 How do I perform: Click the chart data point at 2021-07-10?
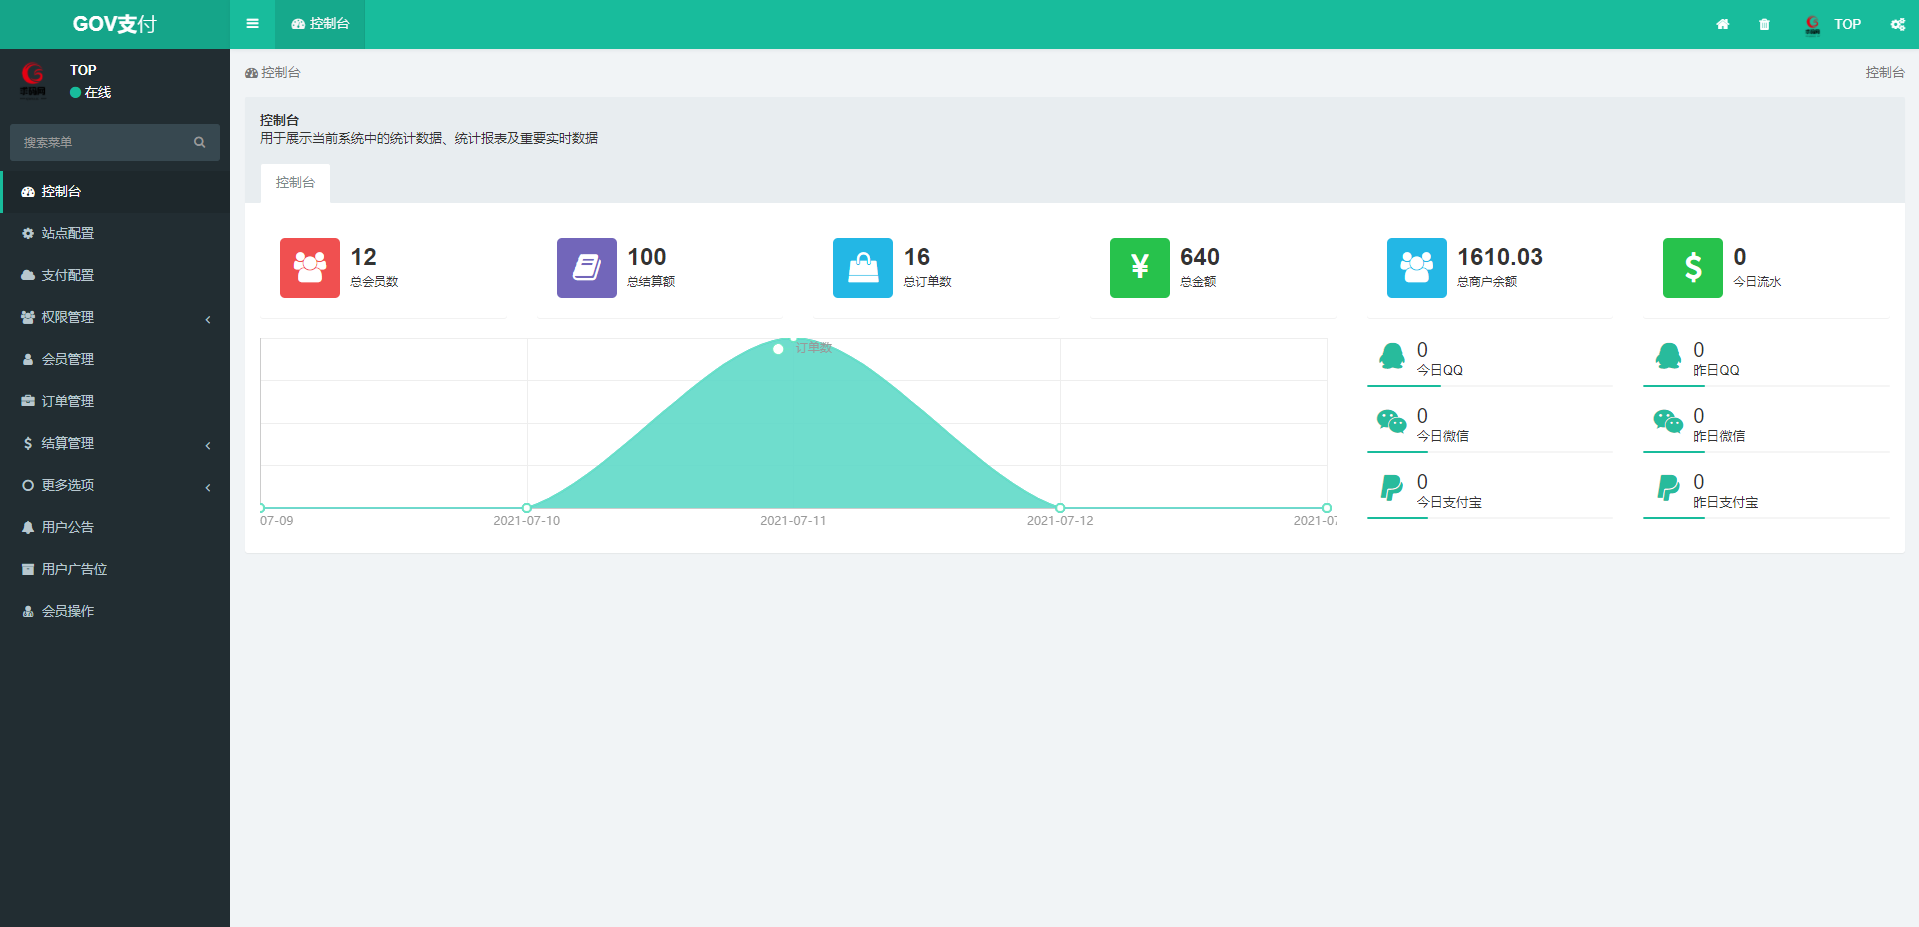click(x=527, y=508)
